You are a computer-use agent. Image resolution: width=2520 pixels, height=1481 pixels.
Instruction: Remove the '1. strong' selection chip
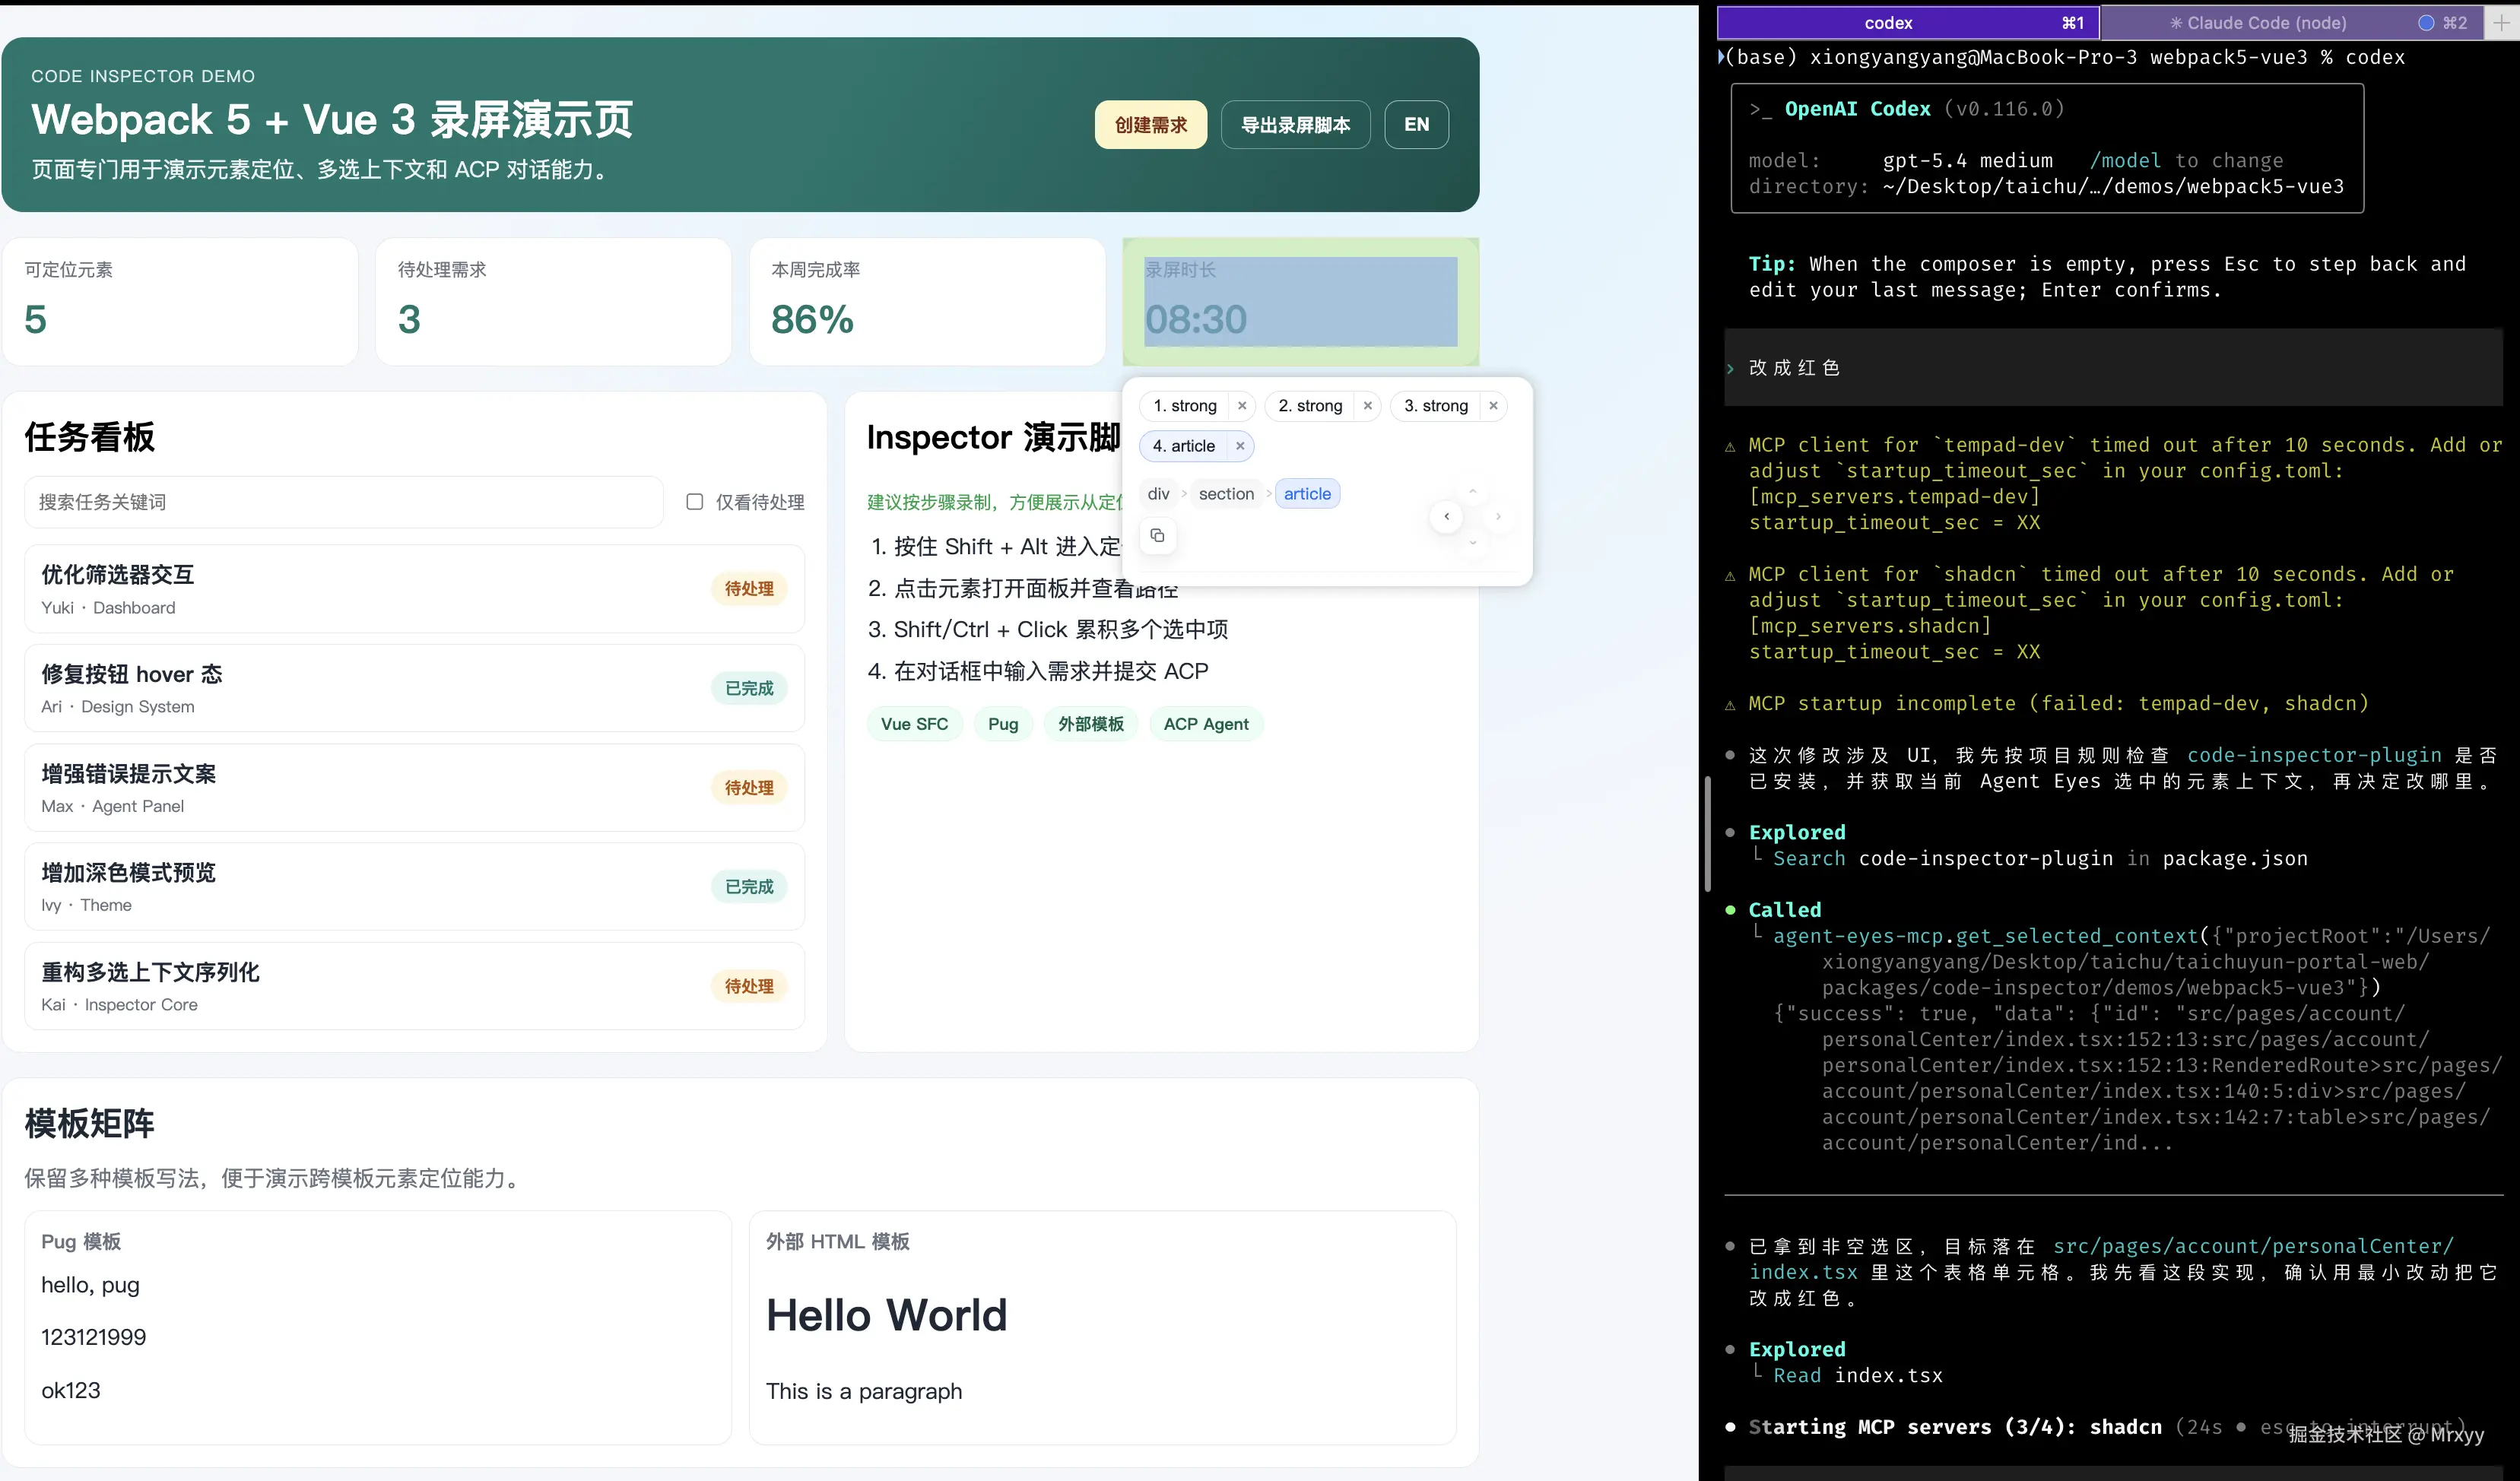1242,406
